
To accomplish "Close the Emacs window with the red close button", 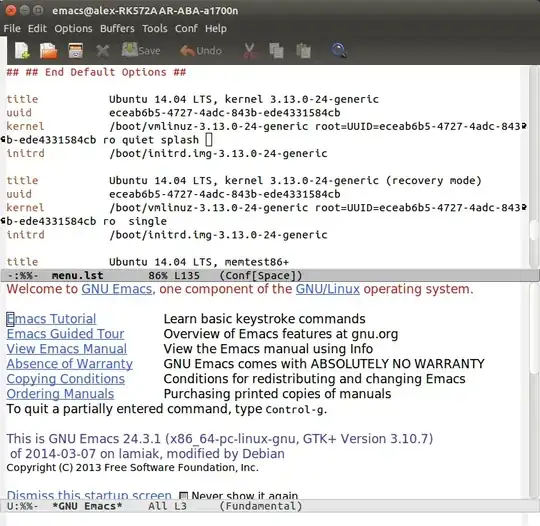I will pyautogui.click(x=11, y=11).
